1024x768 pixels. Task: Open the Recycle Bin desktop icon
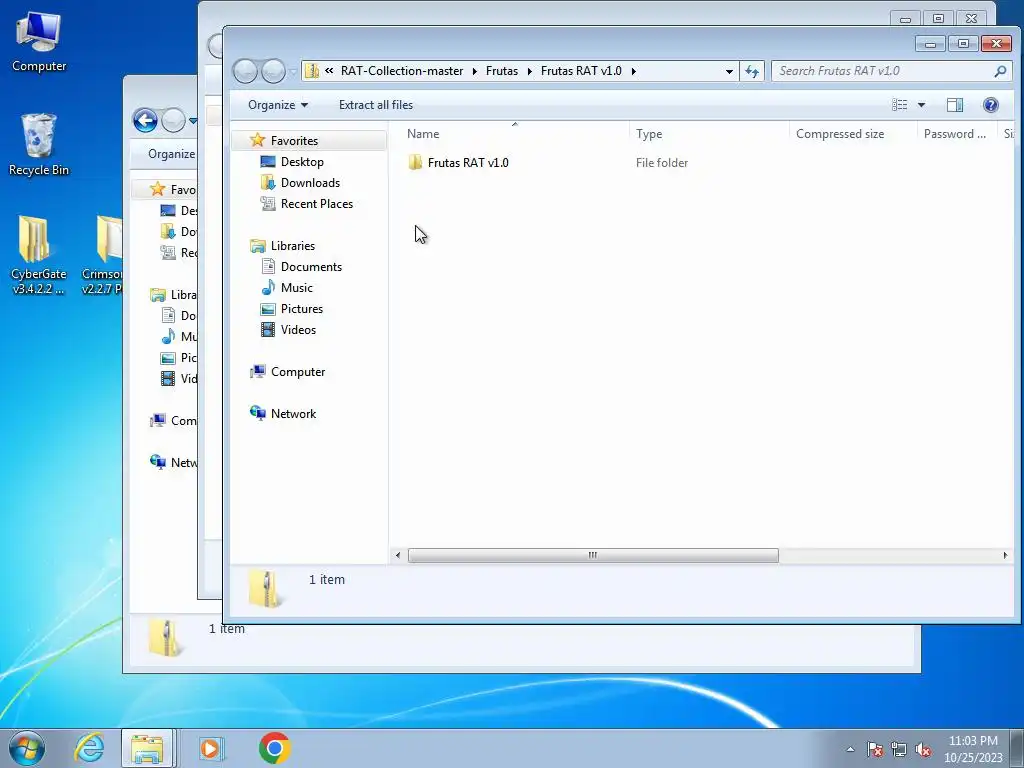click(x=39, y=145)
